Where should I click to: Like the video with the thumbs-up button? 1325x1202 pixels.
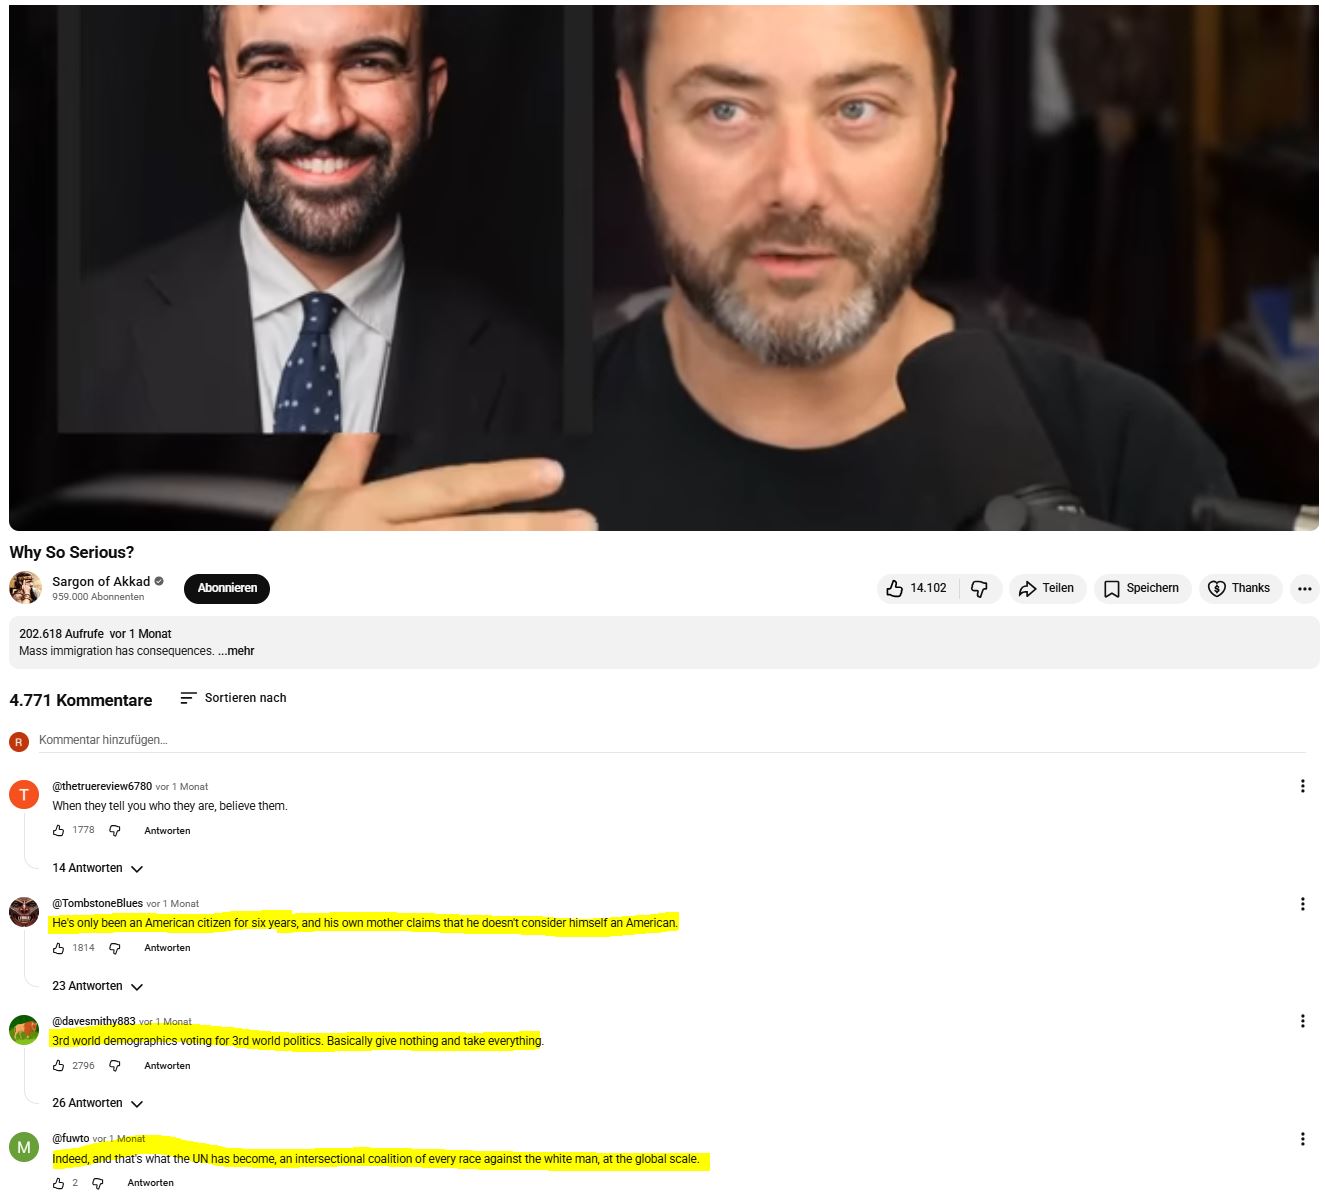[917, 588]
